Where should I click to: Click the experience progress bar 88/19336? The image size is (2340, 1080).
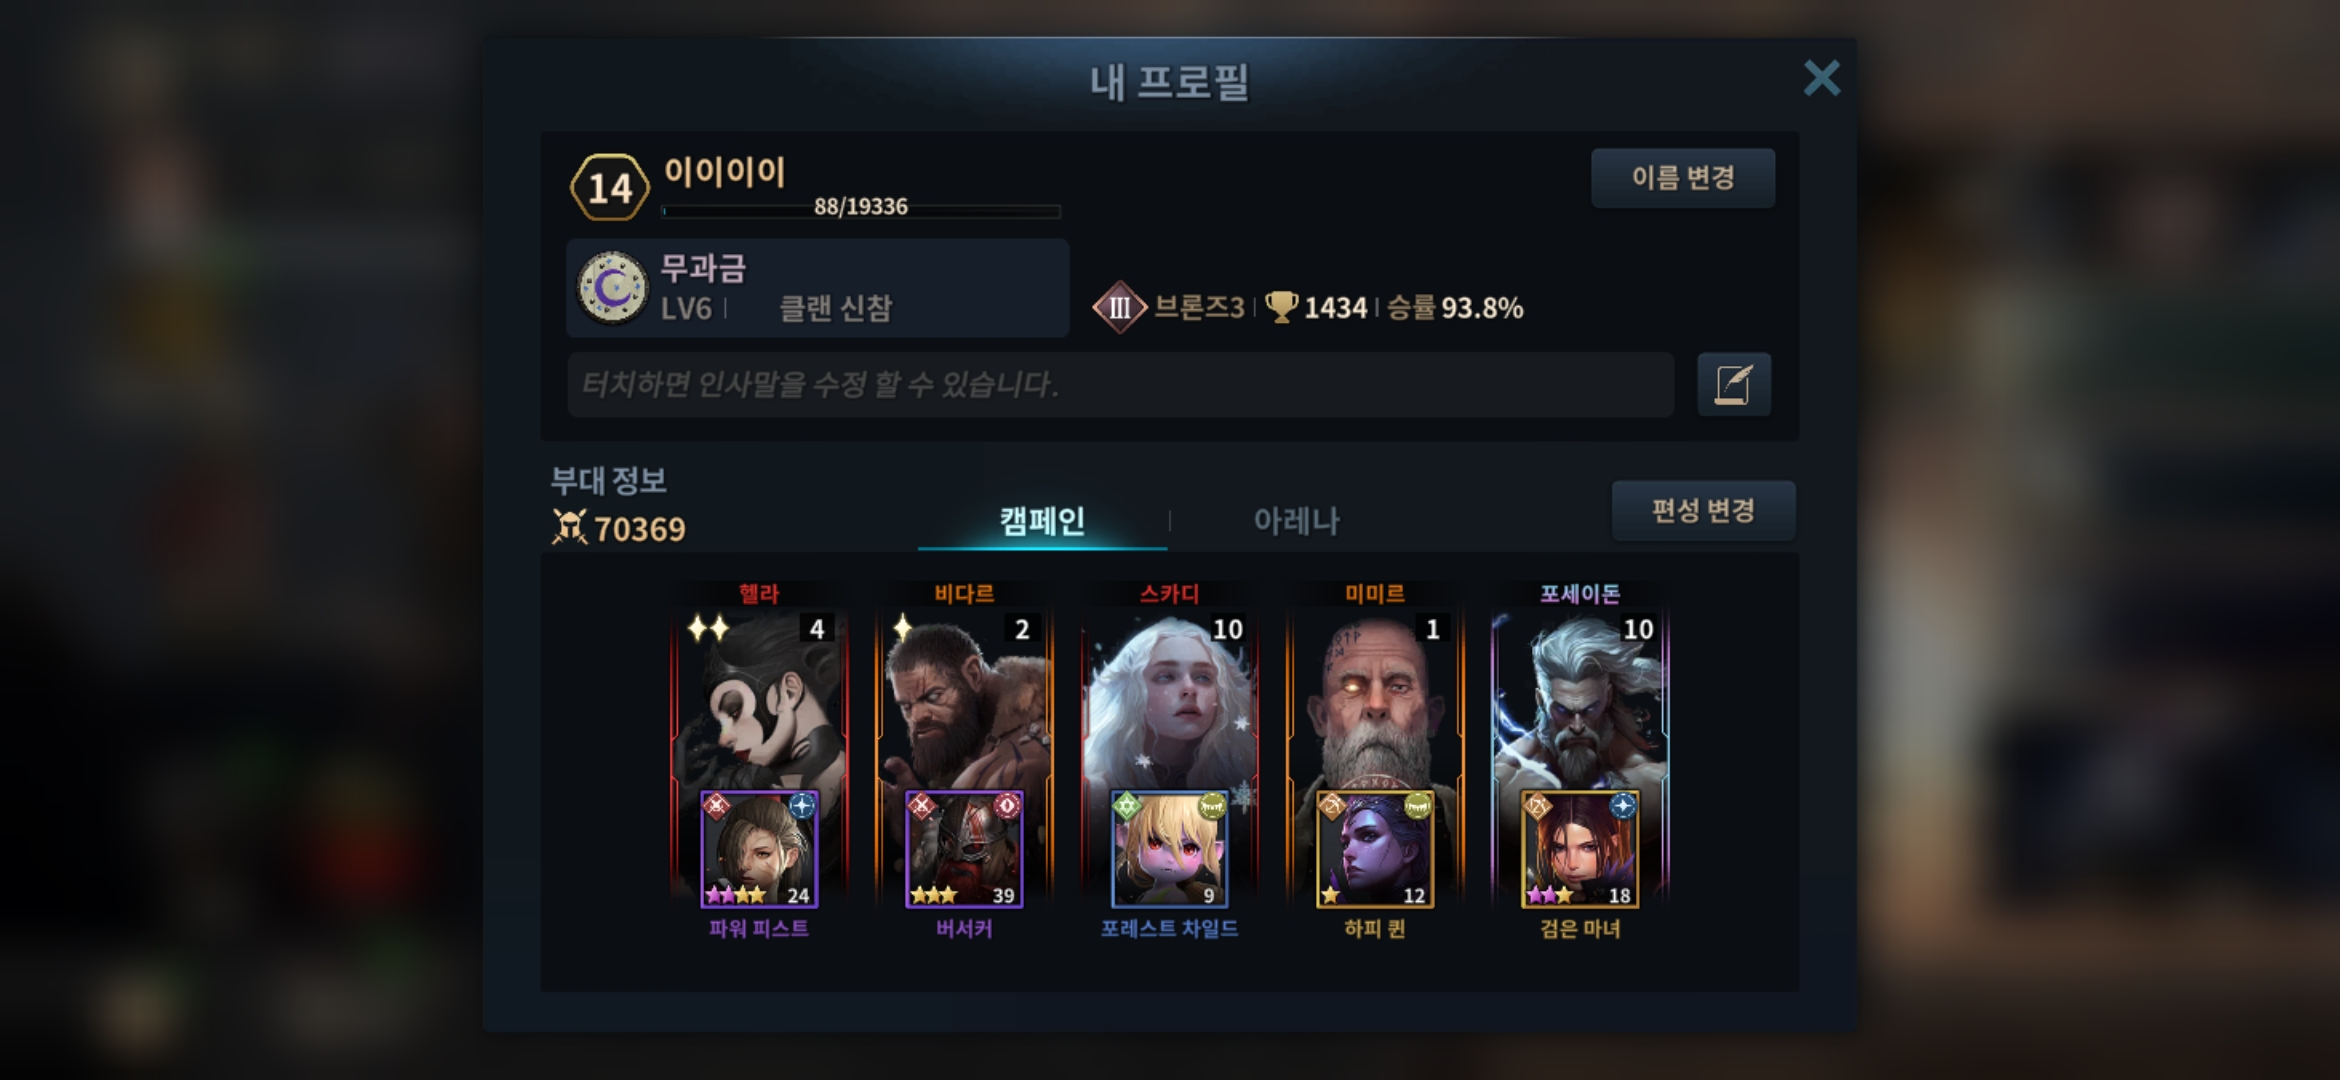pyautogui.click(x=861, y=209)
